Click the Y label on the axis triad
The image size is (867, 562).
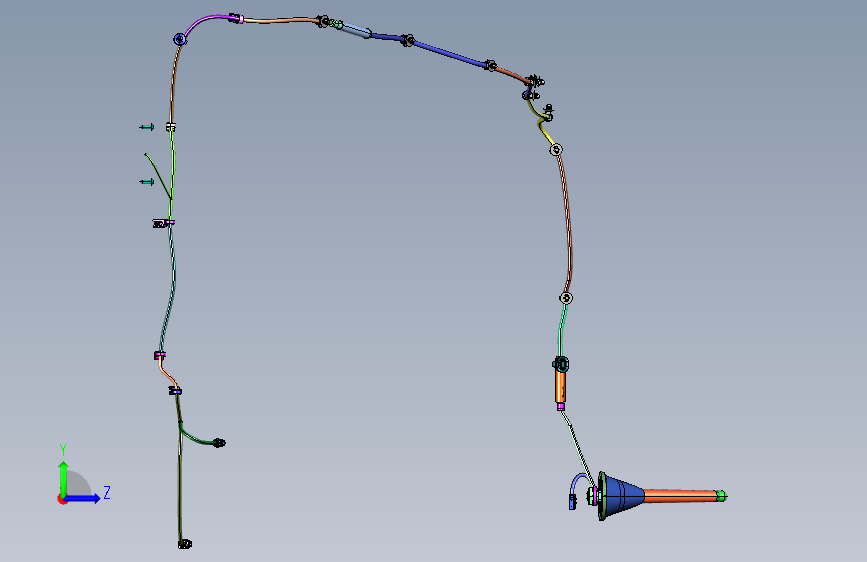coord(63,450)
